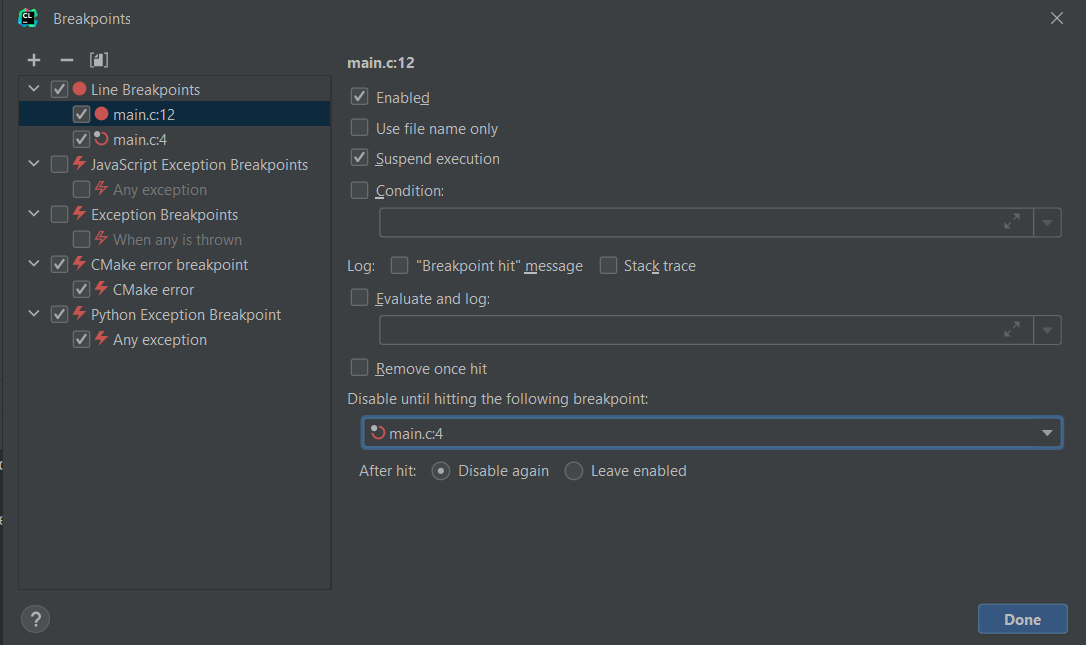Uncheck Suspend execution checkbox

pyautogui.click(x=359, y=158)
